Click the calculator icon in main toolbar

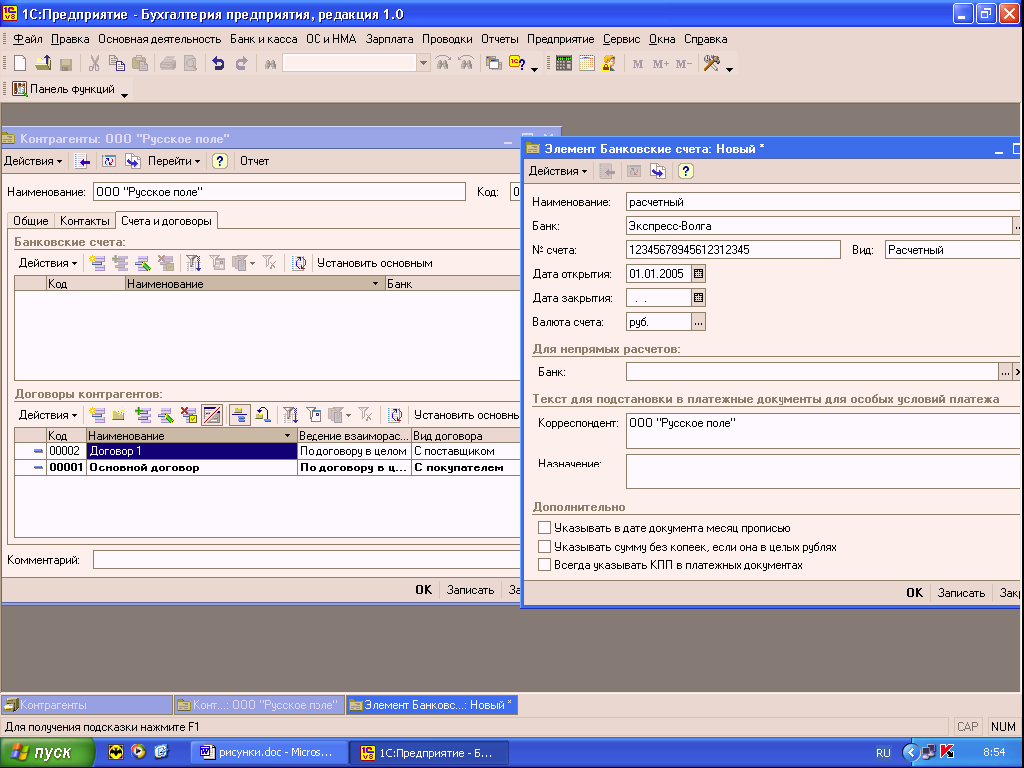click(x=564, y=63)
